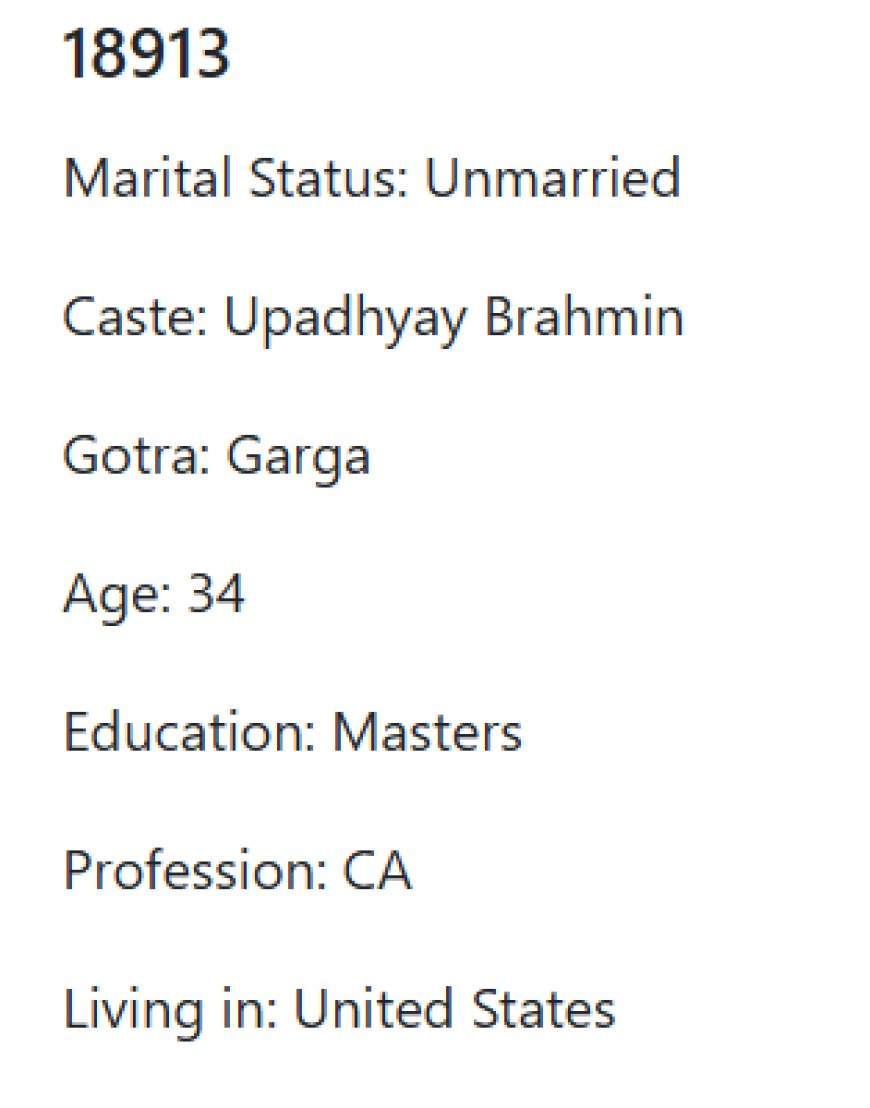The height and width of the screenshot is (1108, 870).
Task: Select the Masters education value
Action: coord(427,733)
